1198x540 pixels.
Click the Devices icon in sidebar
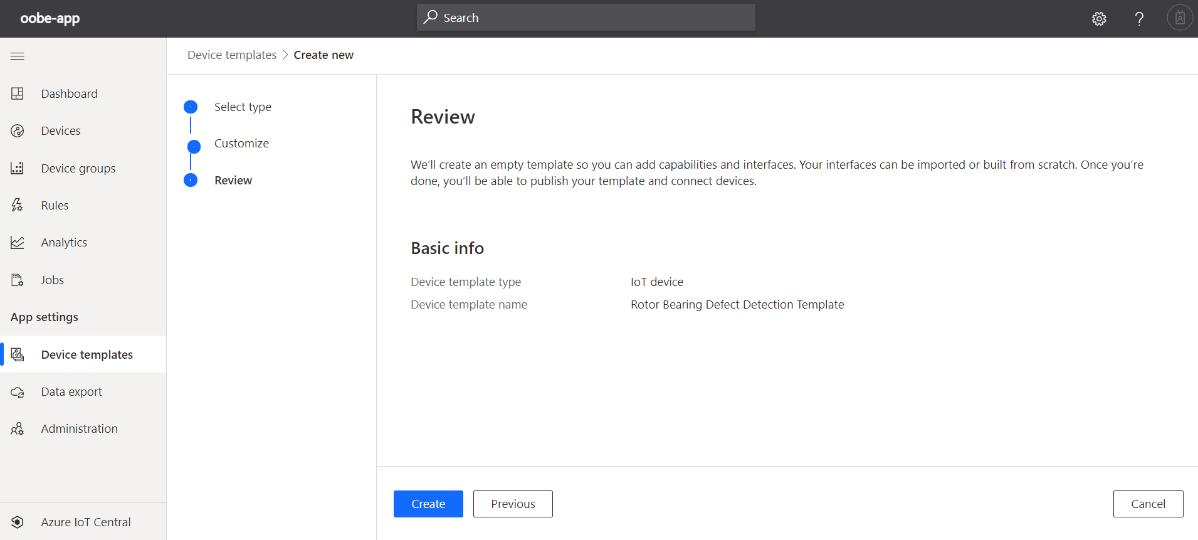point(17,131)
